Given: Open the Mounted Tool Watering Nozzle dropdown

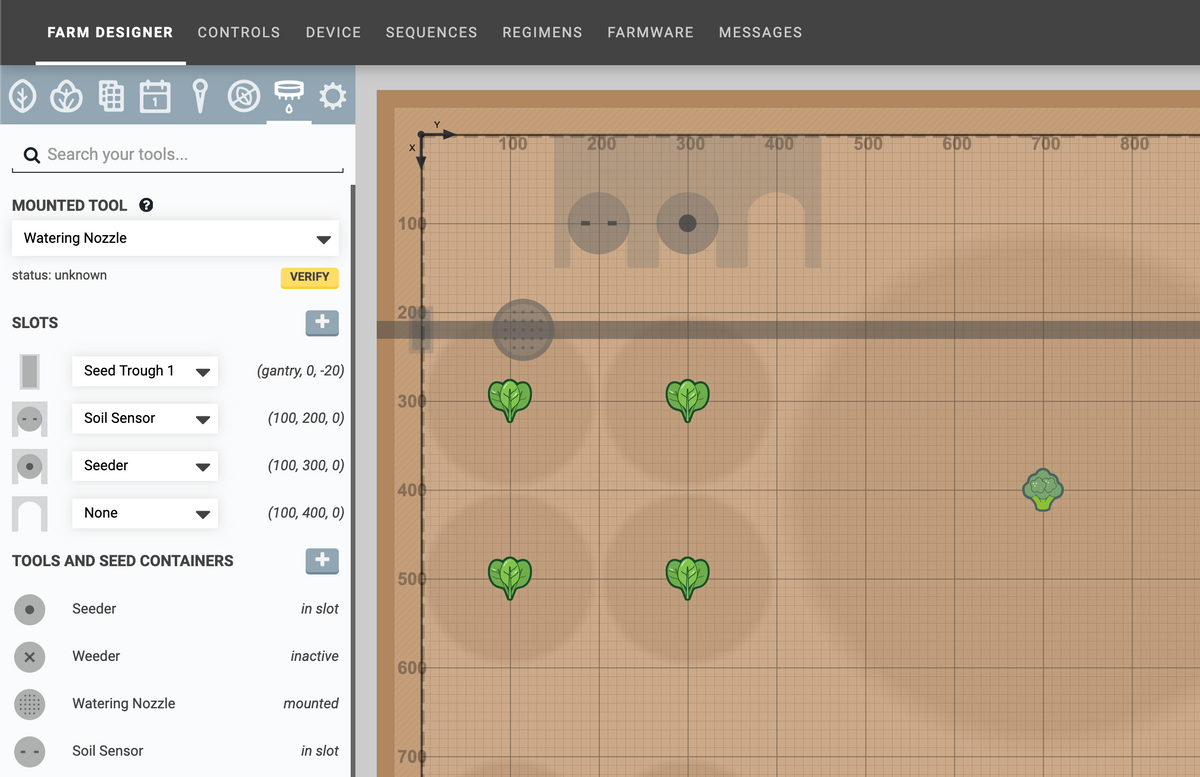Looking at the screenshot, I should pos(175,239).
